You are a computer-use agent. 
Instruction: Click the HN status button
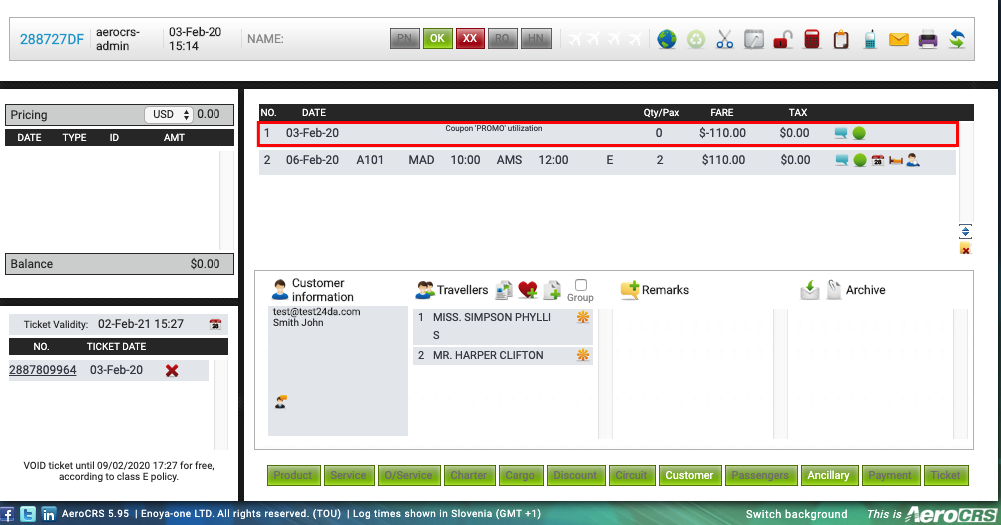(536, 38)
